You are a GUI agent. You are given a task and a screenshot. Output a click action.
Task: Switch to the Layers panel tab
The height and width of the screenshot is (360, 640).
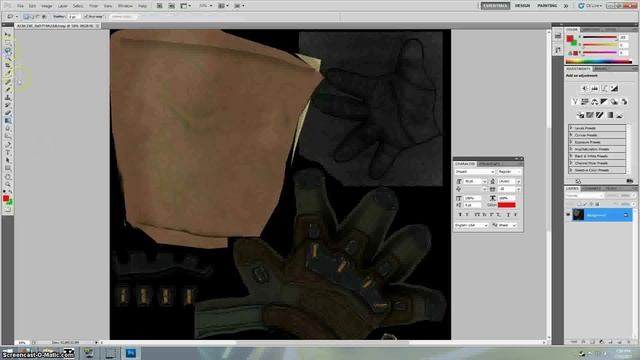[572, 189]
